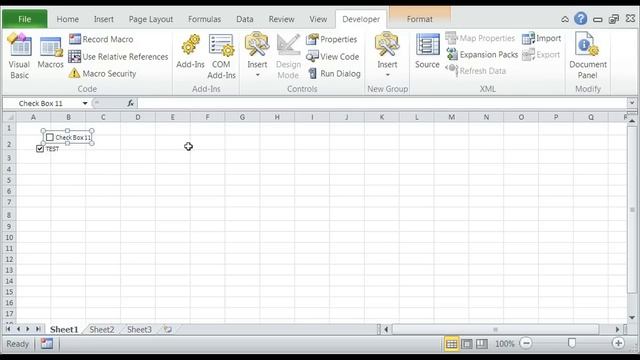Open the Document Panel
Image resolution: width=640 pixels, height=360 pixels.
click(x=588, y=56)
